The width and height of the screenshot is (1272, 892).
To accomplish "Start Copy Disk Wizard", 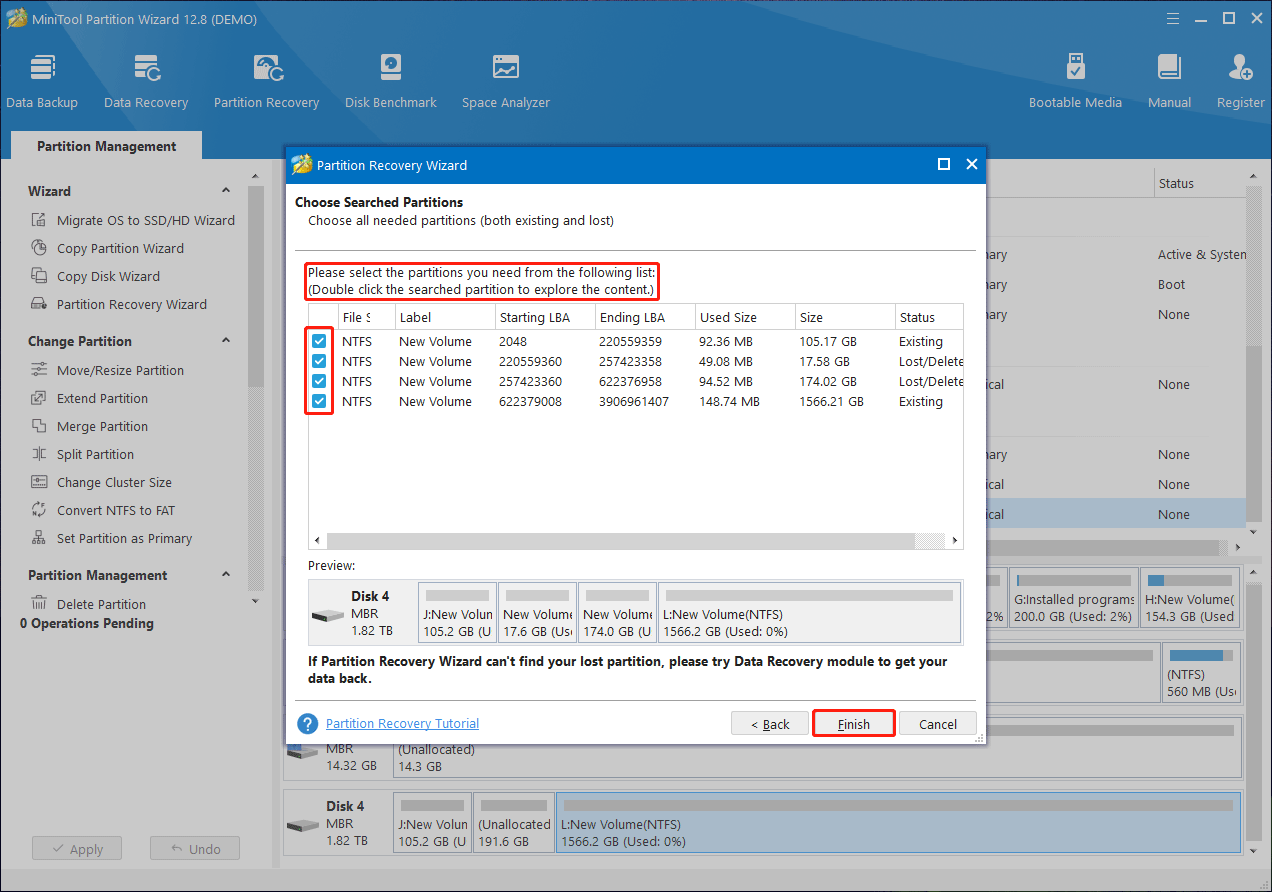I will pos(108,276).
